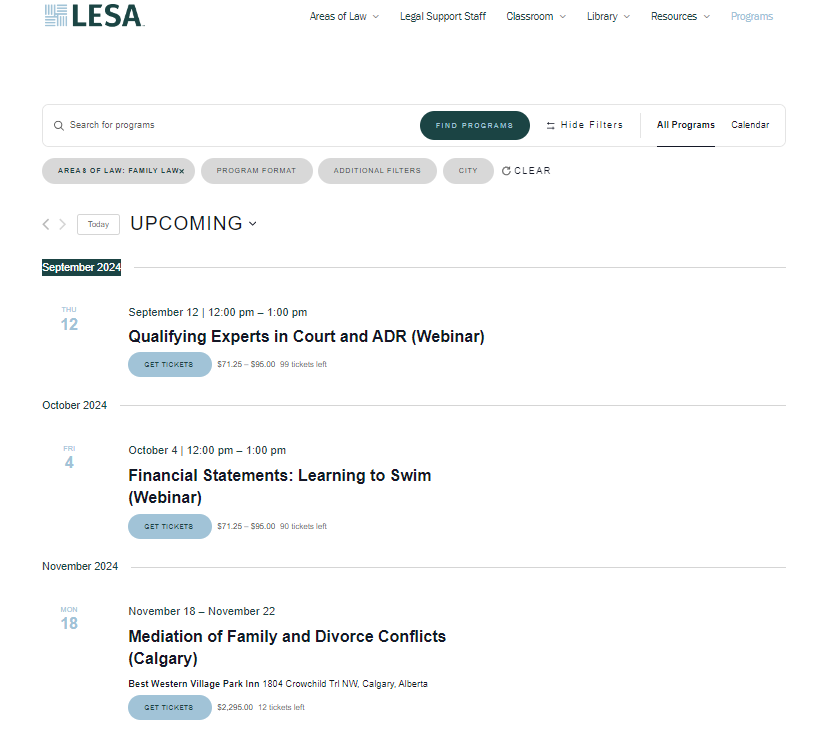Go to previous events arrow
This screenshot has width=829, height=731.
46,225
